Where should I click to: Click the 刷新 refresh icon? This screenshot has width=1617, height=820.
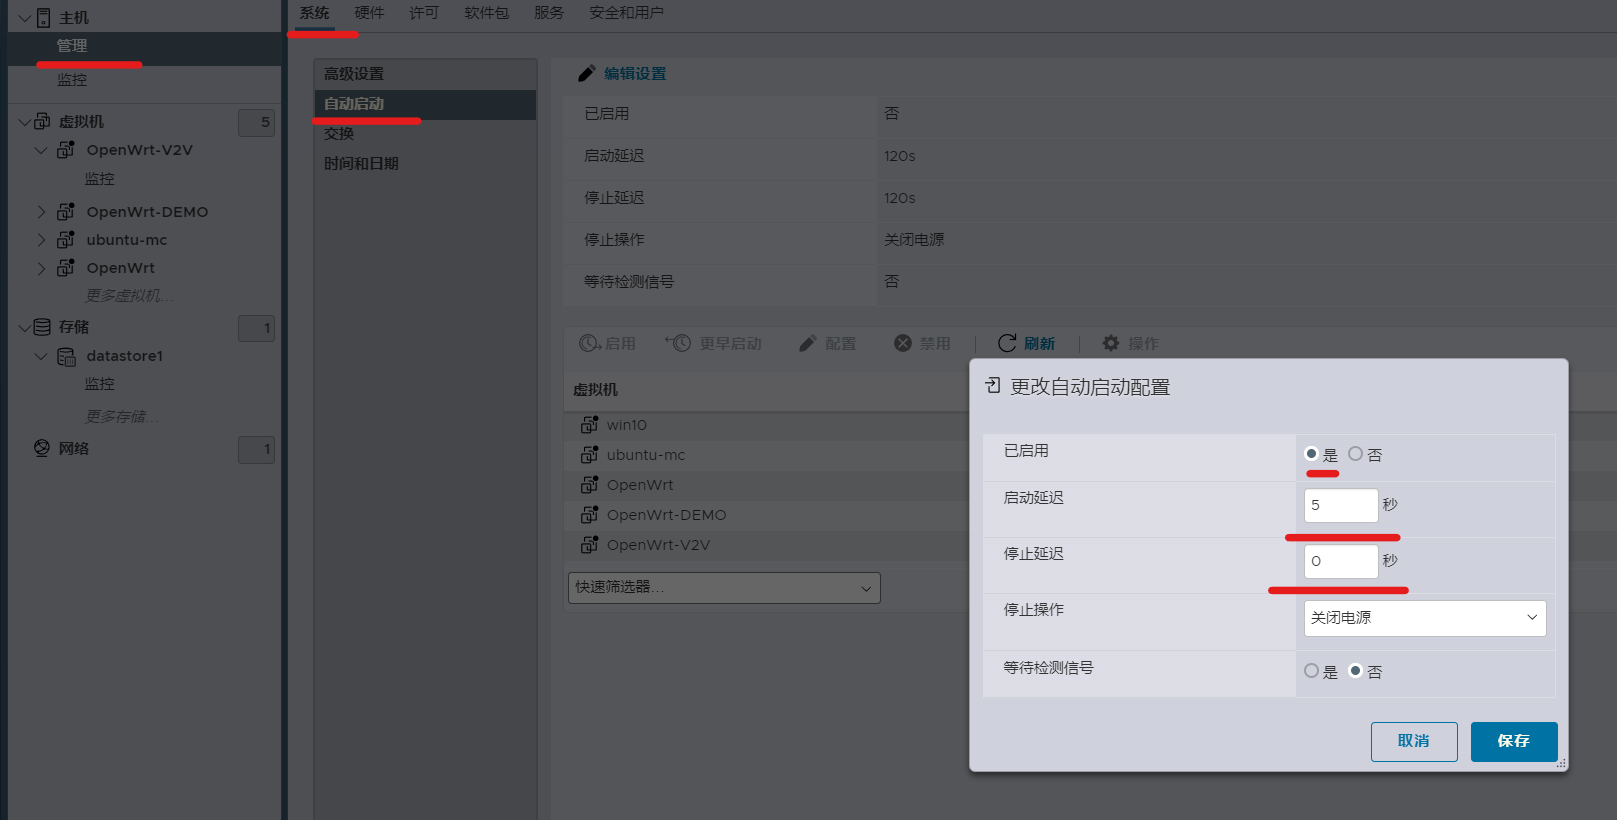[1007, 343]
